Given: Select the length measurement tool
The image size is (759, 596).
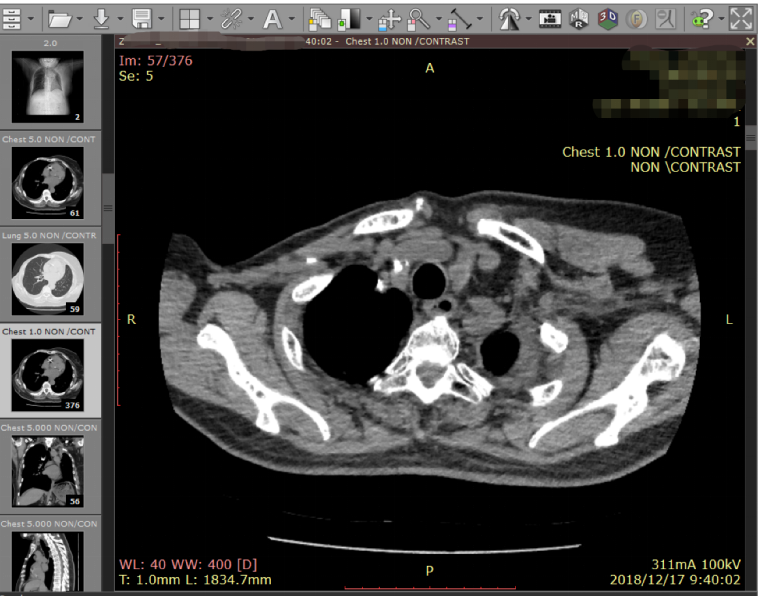Looking at the screenshot, I should click(x=460, y=19).
